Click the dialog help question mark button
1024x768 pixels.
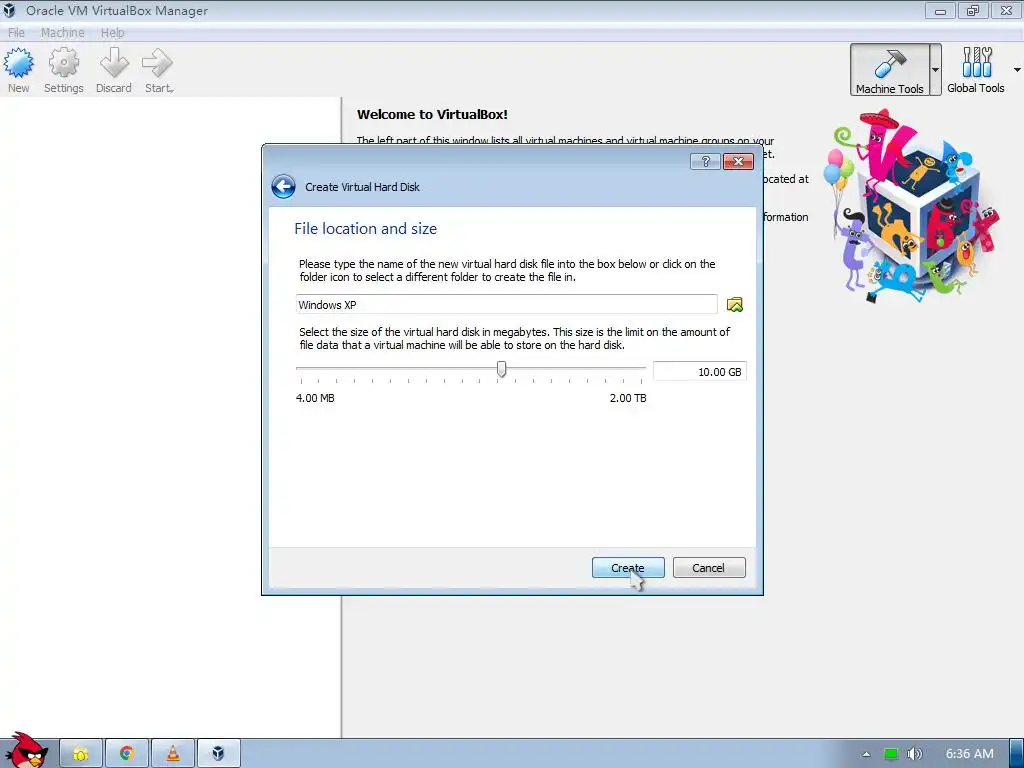pos(705,161)
